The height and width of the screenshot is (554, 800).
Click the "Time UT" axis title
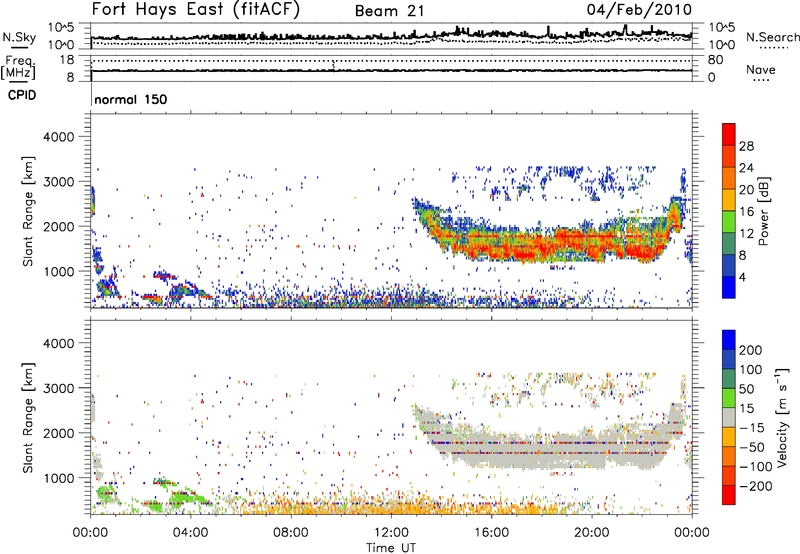click(391, 548)
